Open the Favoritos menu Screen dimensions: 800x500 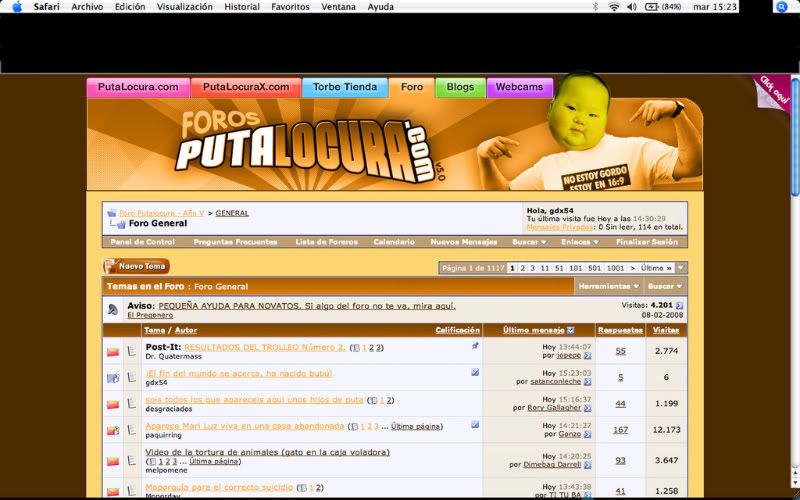290,7
